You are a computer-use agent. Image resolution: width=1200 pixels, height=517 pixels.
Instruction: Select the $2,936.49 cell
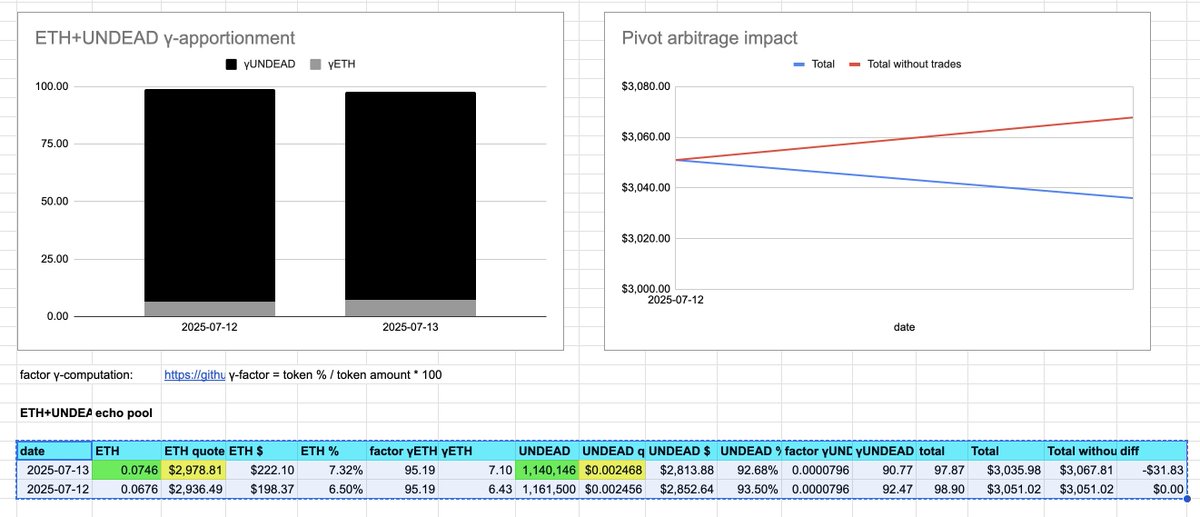[x=194, y=489]
